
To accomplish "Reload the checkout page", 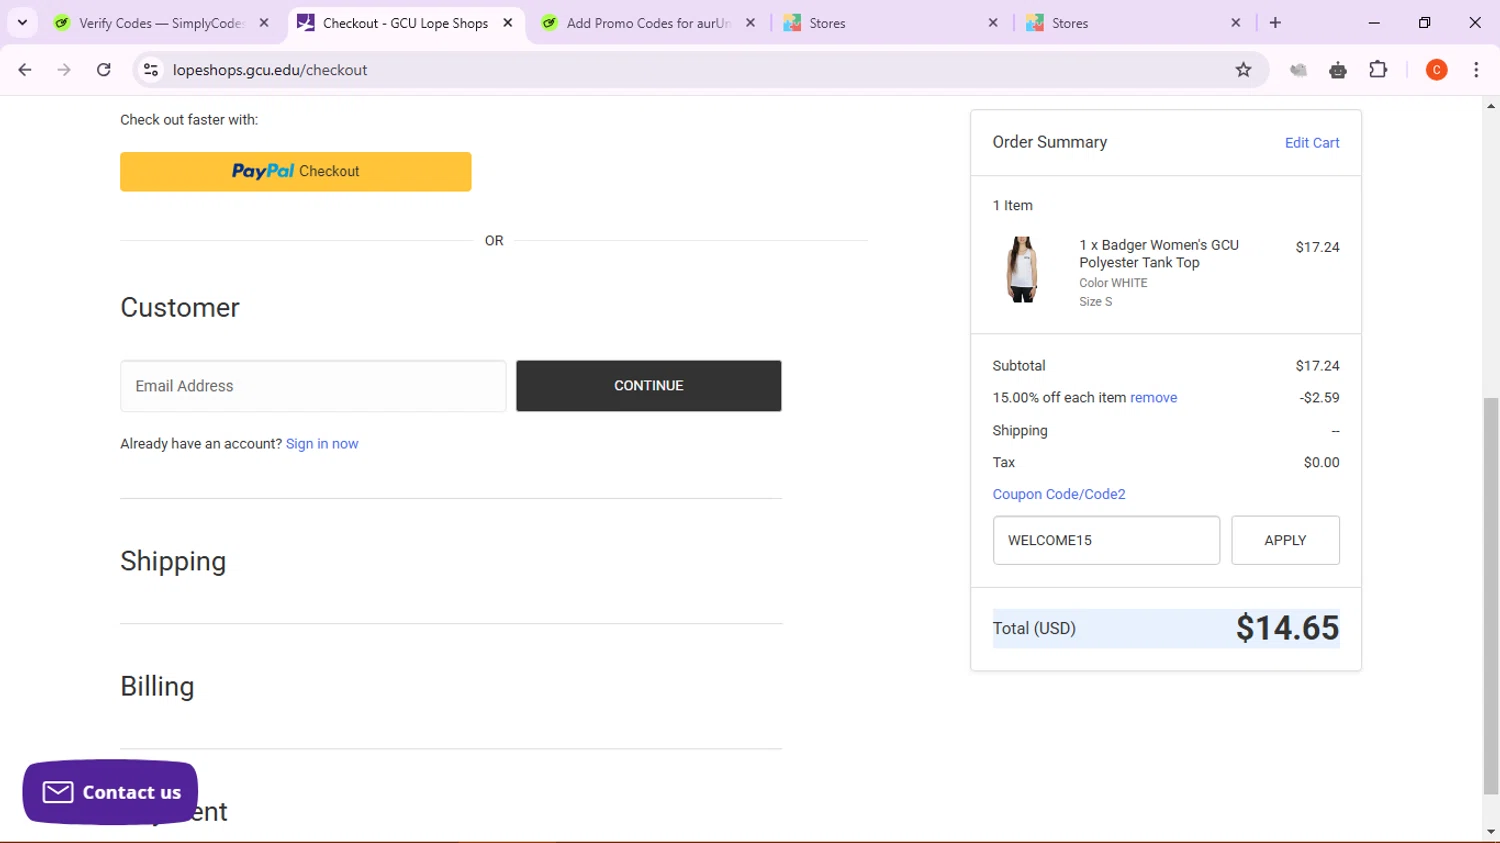I will click(104, 70).
